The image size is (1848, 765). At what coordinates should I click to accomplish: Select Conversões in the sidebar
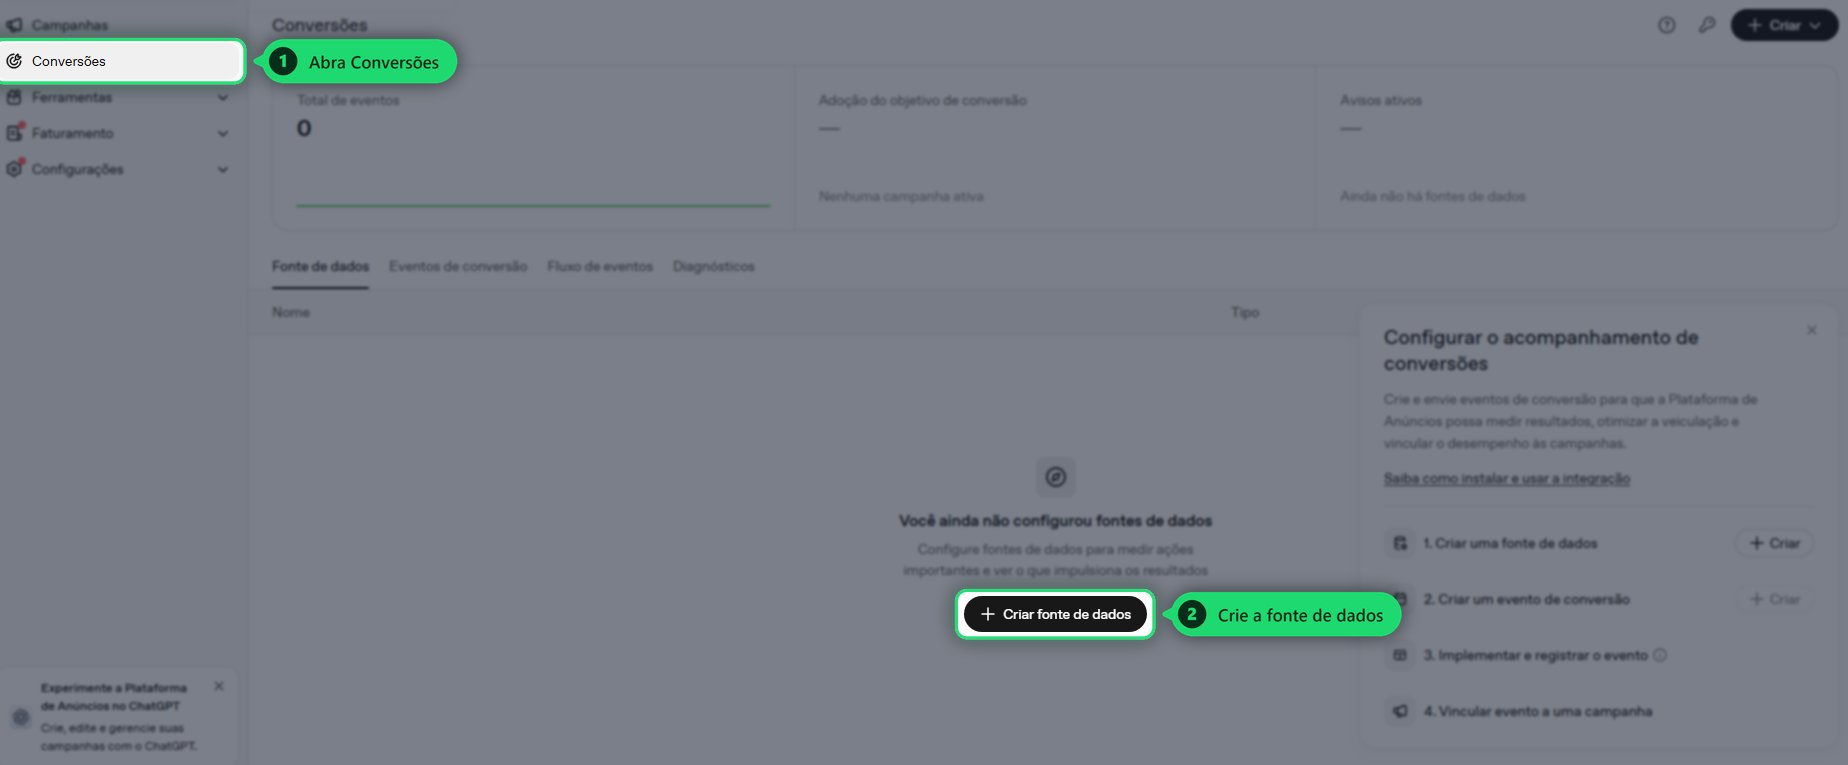(123, 61)
